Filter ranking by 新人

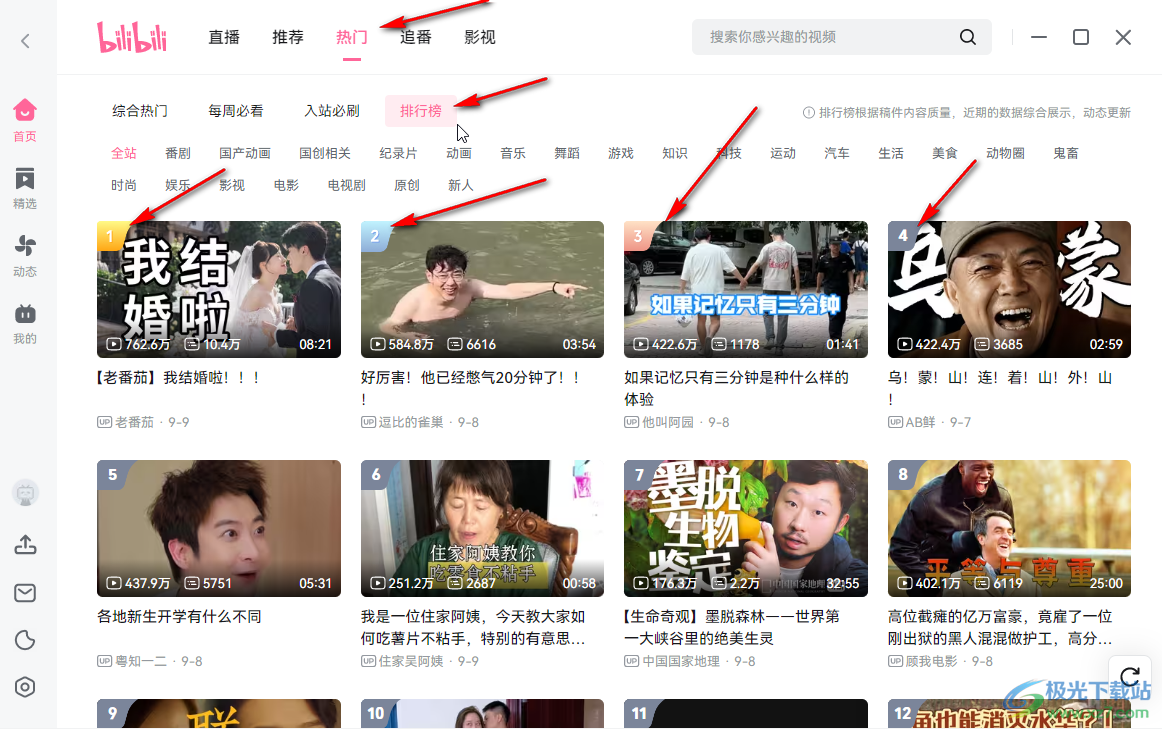(461, 185)
